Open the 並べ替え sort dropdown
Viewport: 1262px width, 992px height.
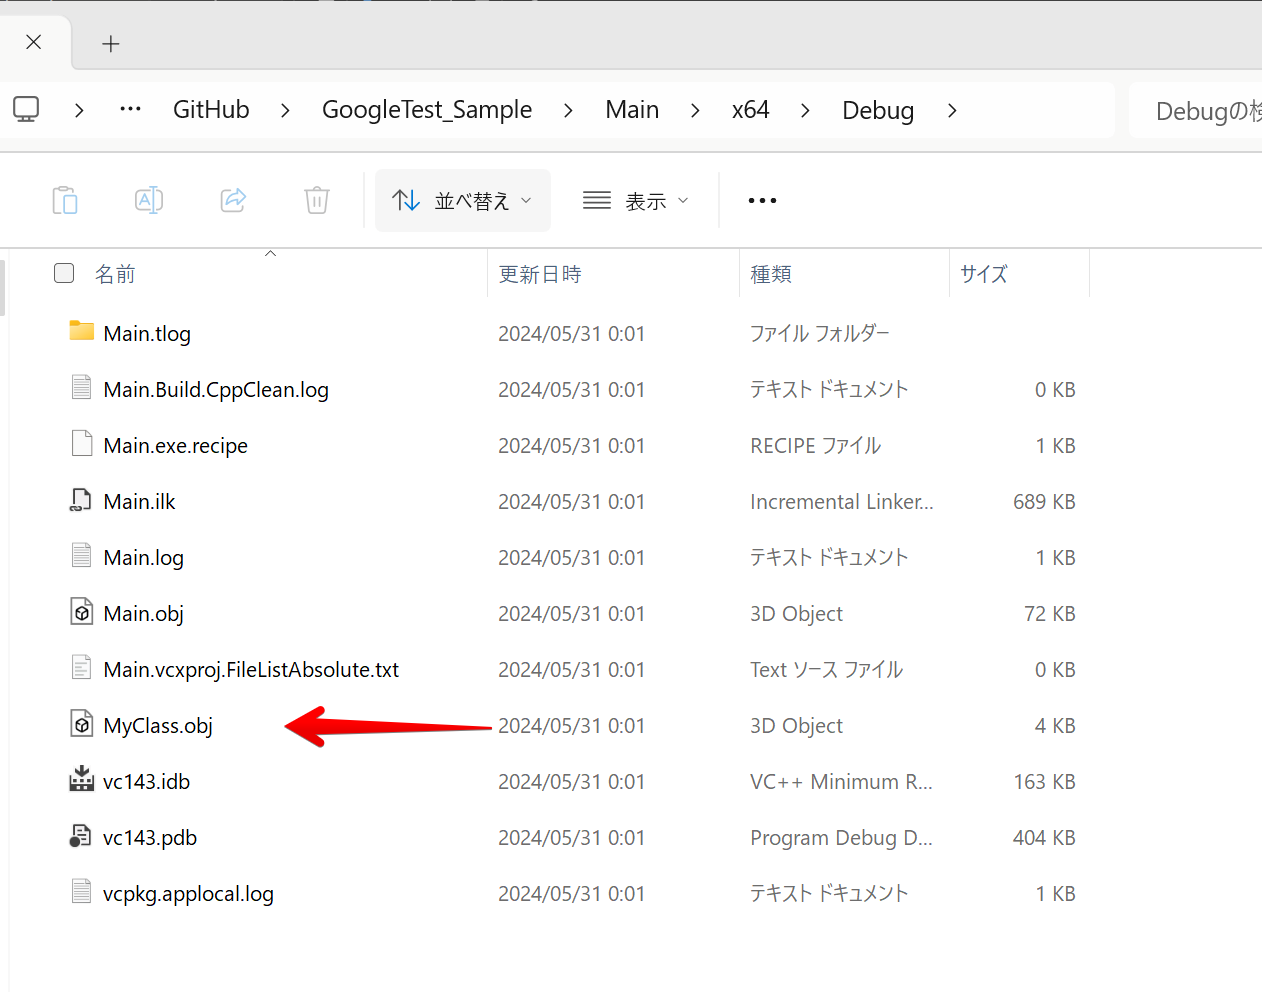pos(462,201)
